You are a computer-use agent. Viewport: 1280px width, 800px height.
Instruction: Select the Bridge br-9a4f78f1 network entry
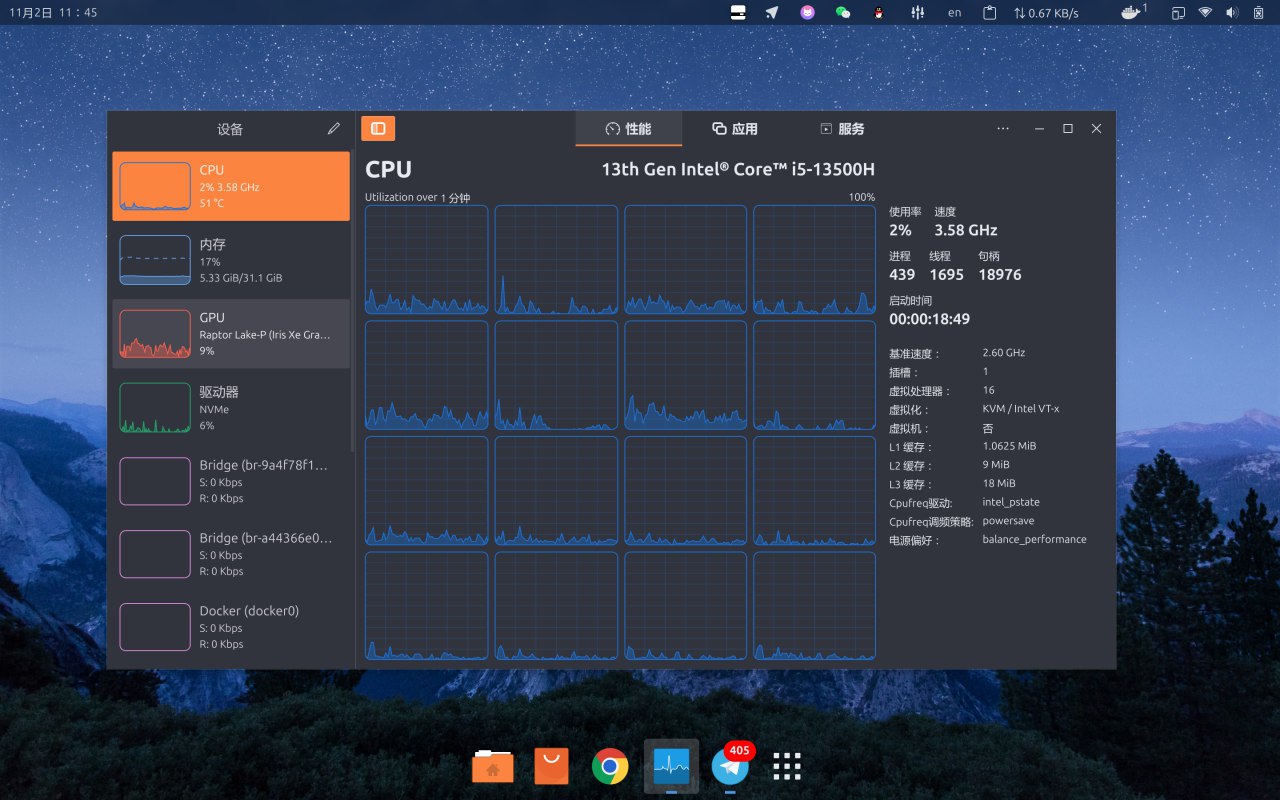(230, 481)
